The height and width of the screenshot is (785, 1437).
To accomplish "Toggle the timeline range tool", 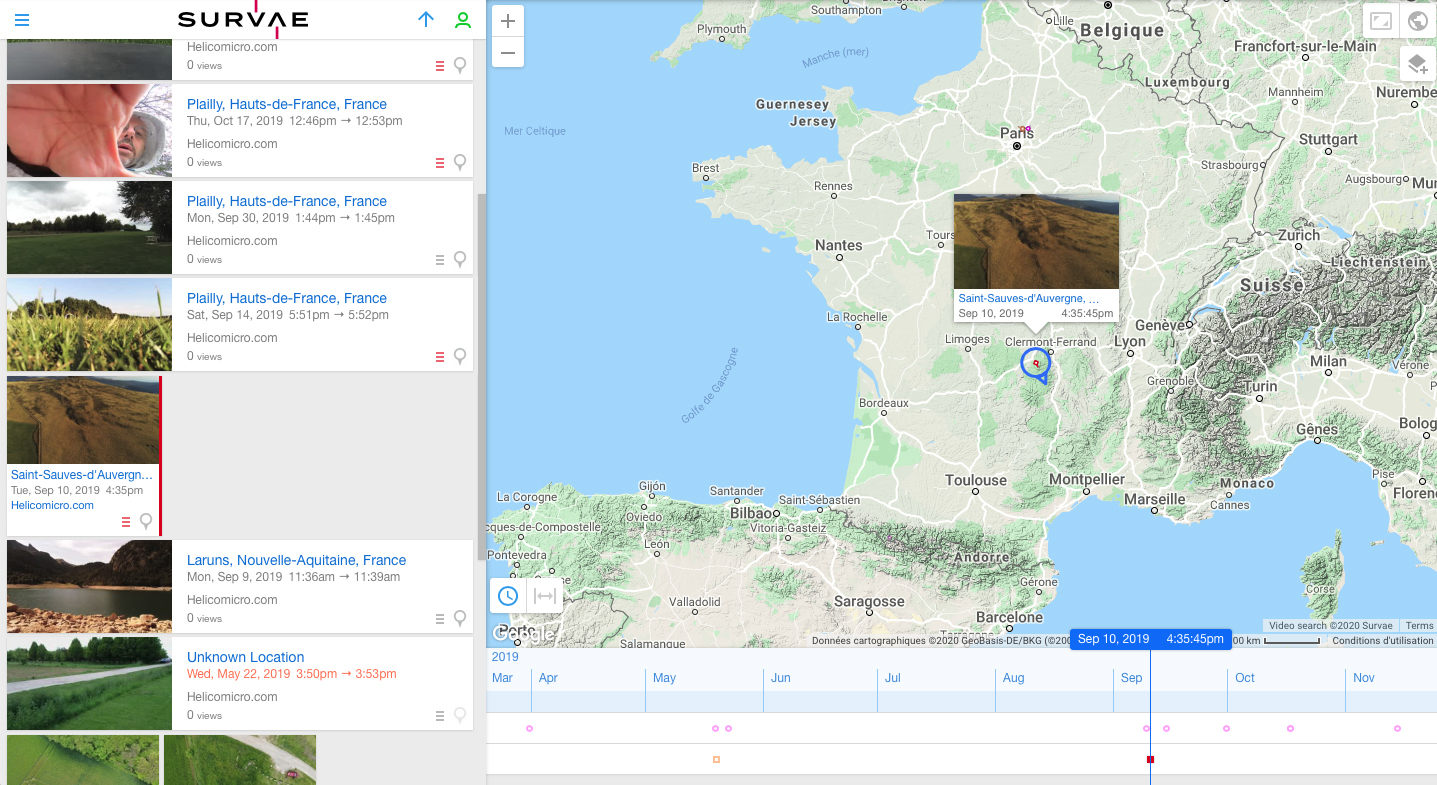I will click(x=545, y=596).
